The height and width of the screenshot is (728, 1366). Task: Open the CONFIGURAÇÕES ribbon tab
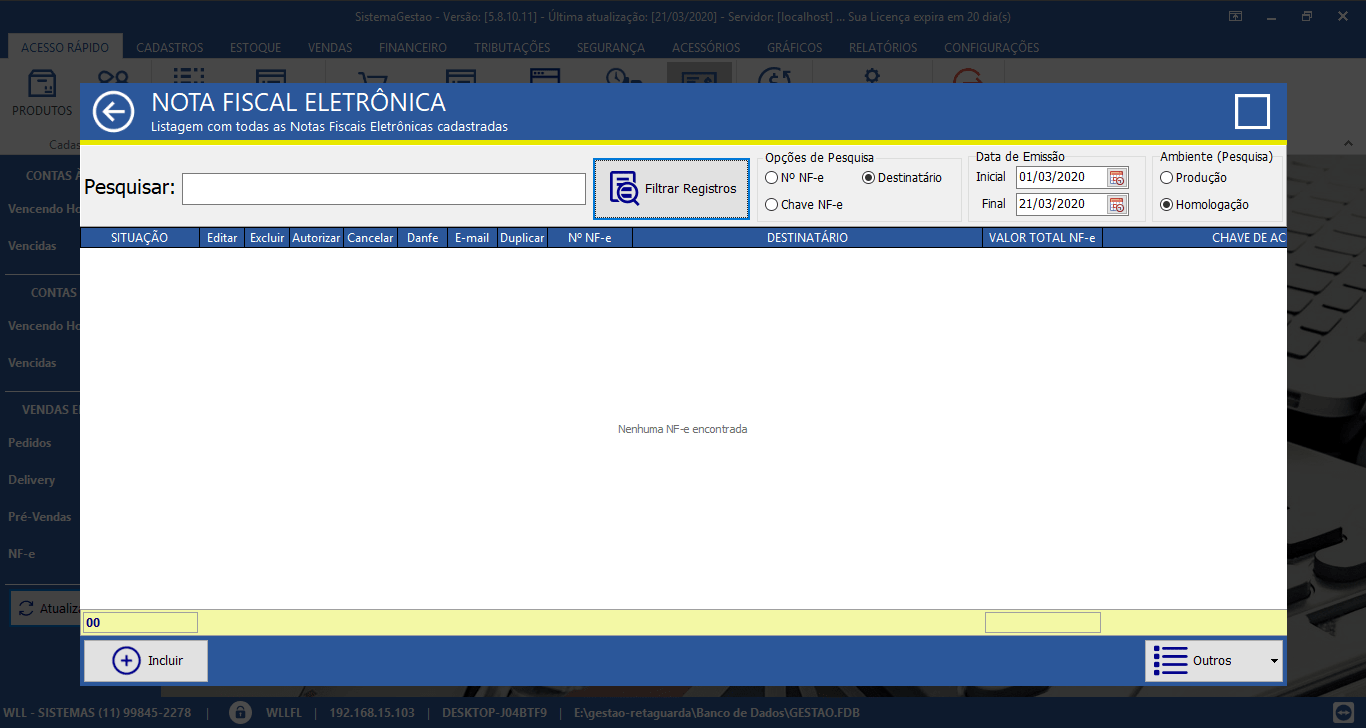coord(991,47)
